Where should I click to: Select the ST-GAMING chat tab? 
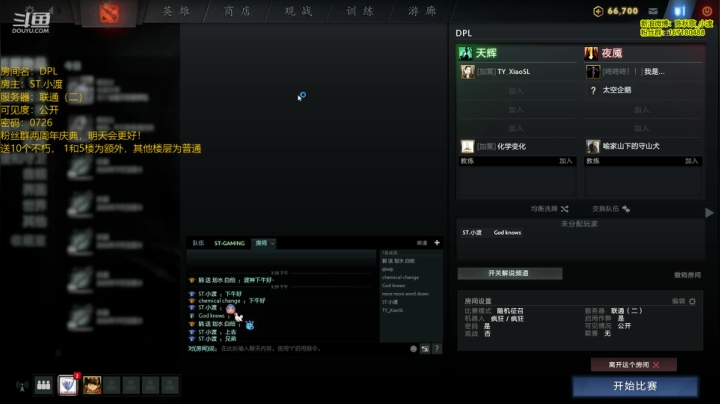(x=230, y=243)
